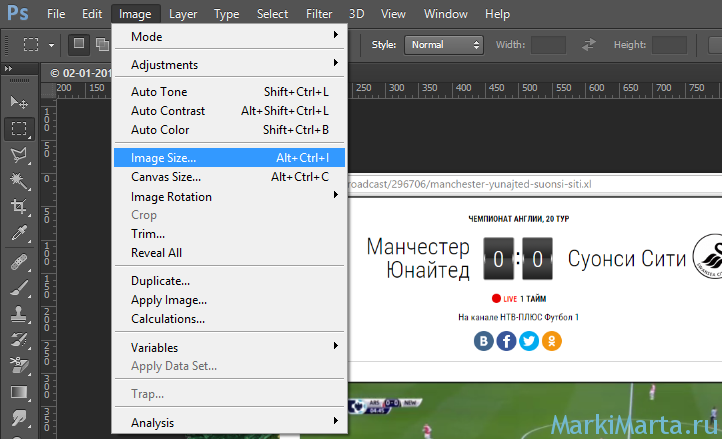Screen dimensions: 722x439
Task: Choose Add to selection mode button
Action: (102, 44)
